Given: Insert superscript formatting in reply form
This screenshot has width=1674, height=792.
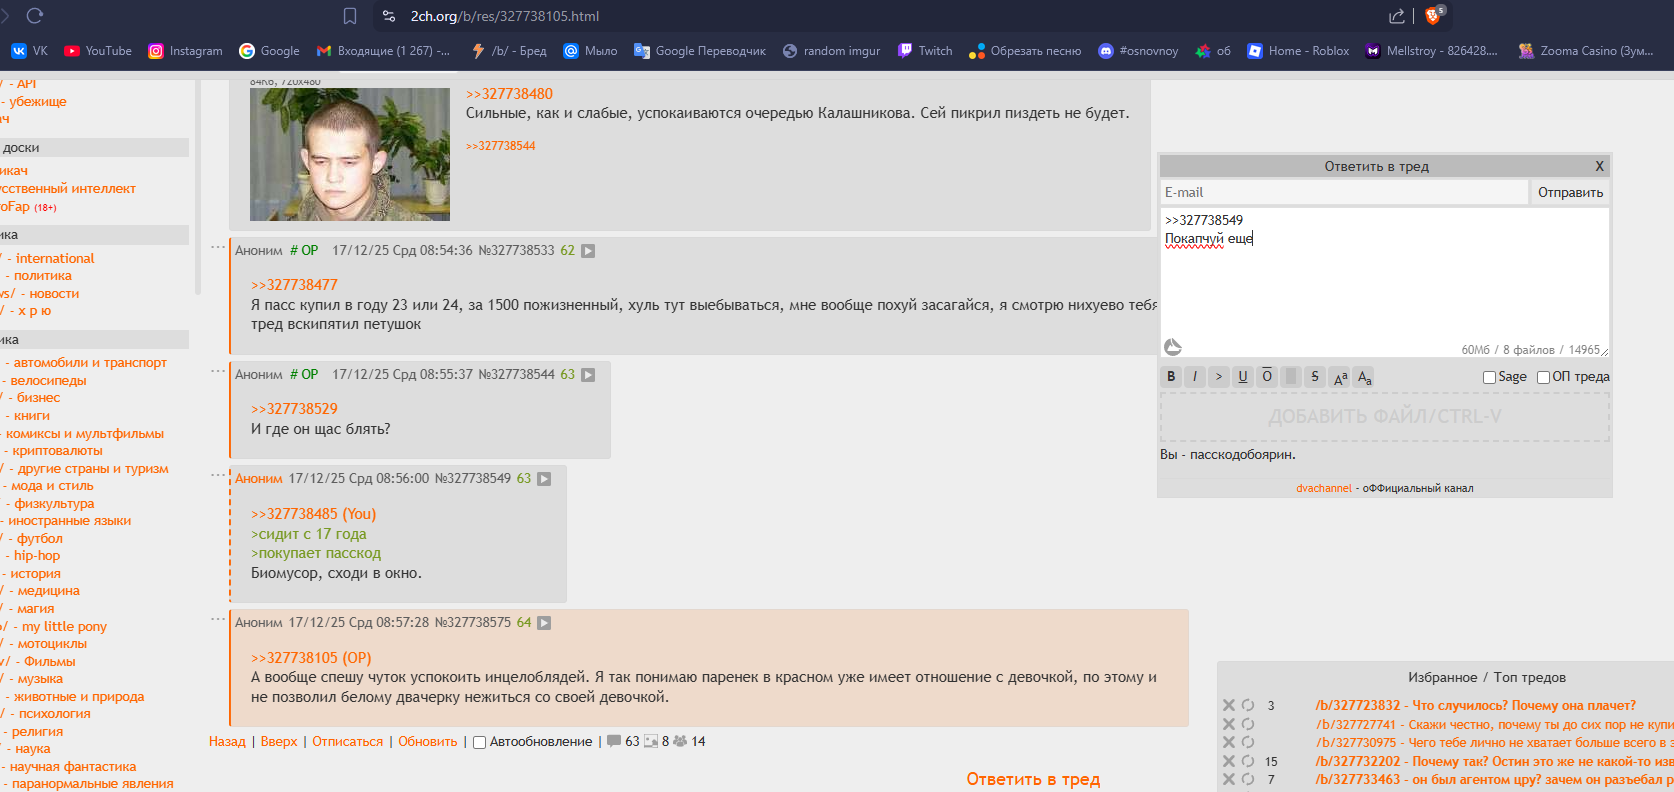Looking at the screenshot, I should 1341,377.
